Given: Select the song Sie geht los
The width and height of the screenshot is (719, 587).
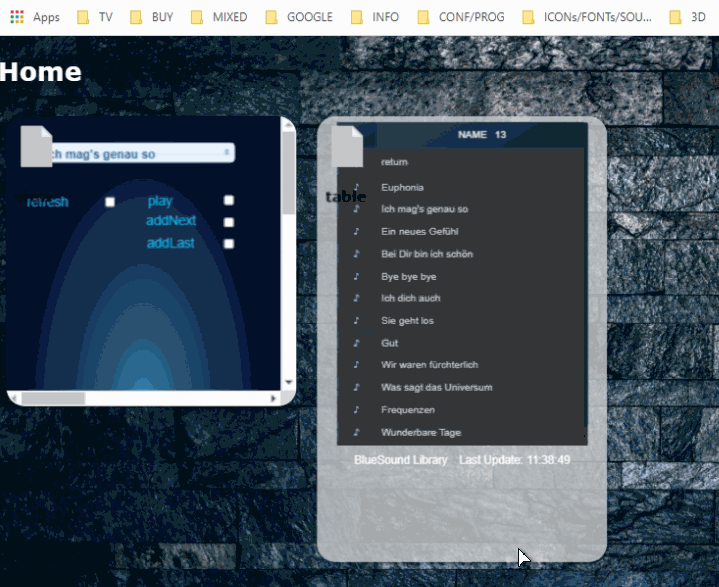Looking at the screenshot, I should click(407, 321).
